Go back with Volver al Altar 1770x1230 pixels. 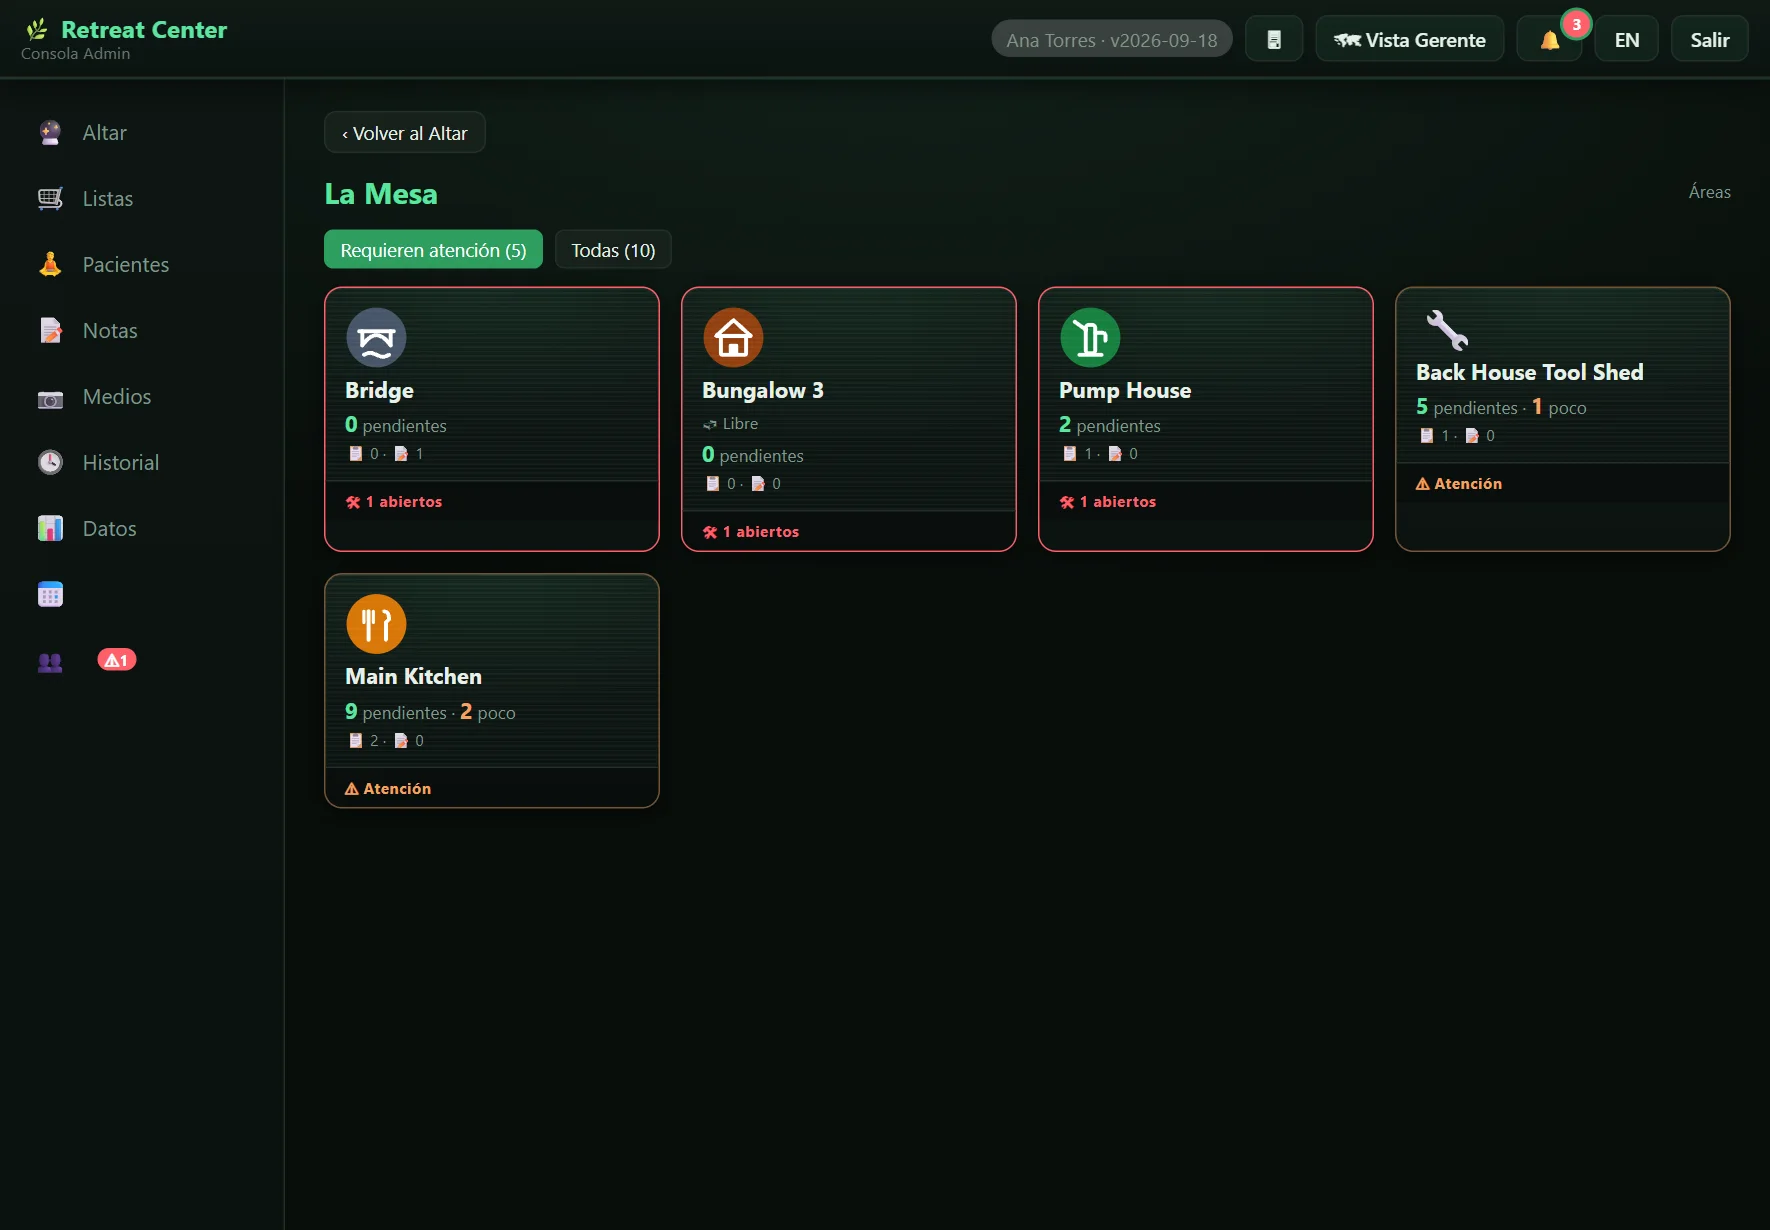tap(405, 133)
